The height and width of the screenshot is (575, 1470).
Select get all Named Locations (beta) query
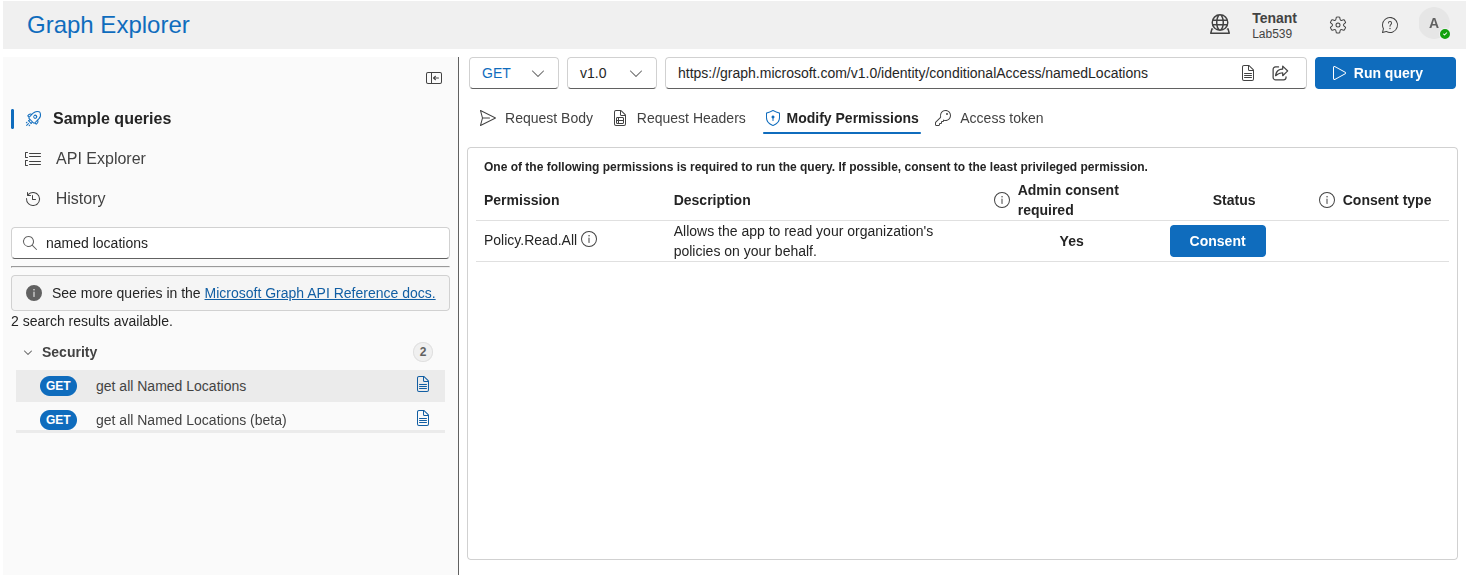click(230, 420)
